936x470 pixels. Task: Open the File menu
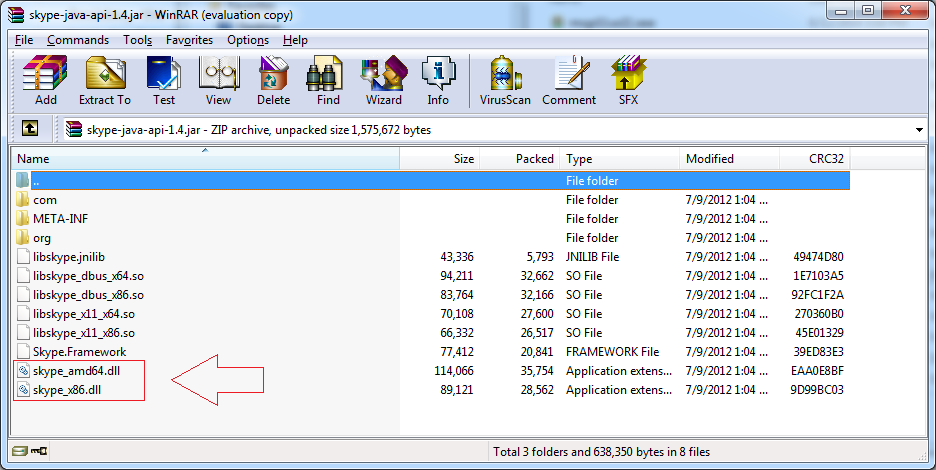pos(24,40)
